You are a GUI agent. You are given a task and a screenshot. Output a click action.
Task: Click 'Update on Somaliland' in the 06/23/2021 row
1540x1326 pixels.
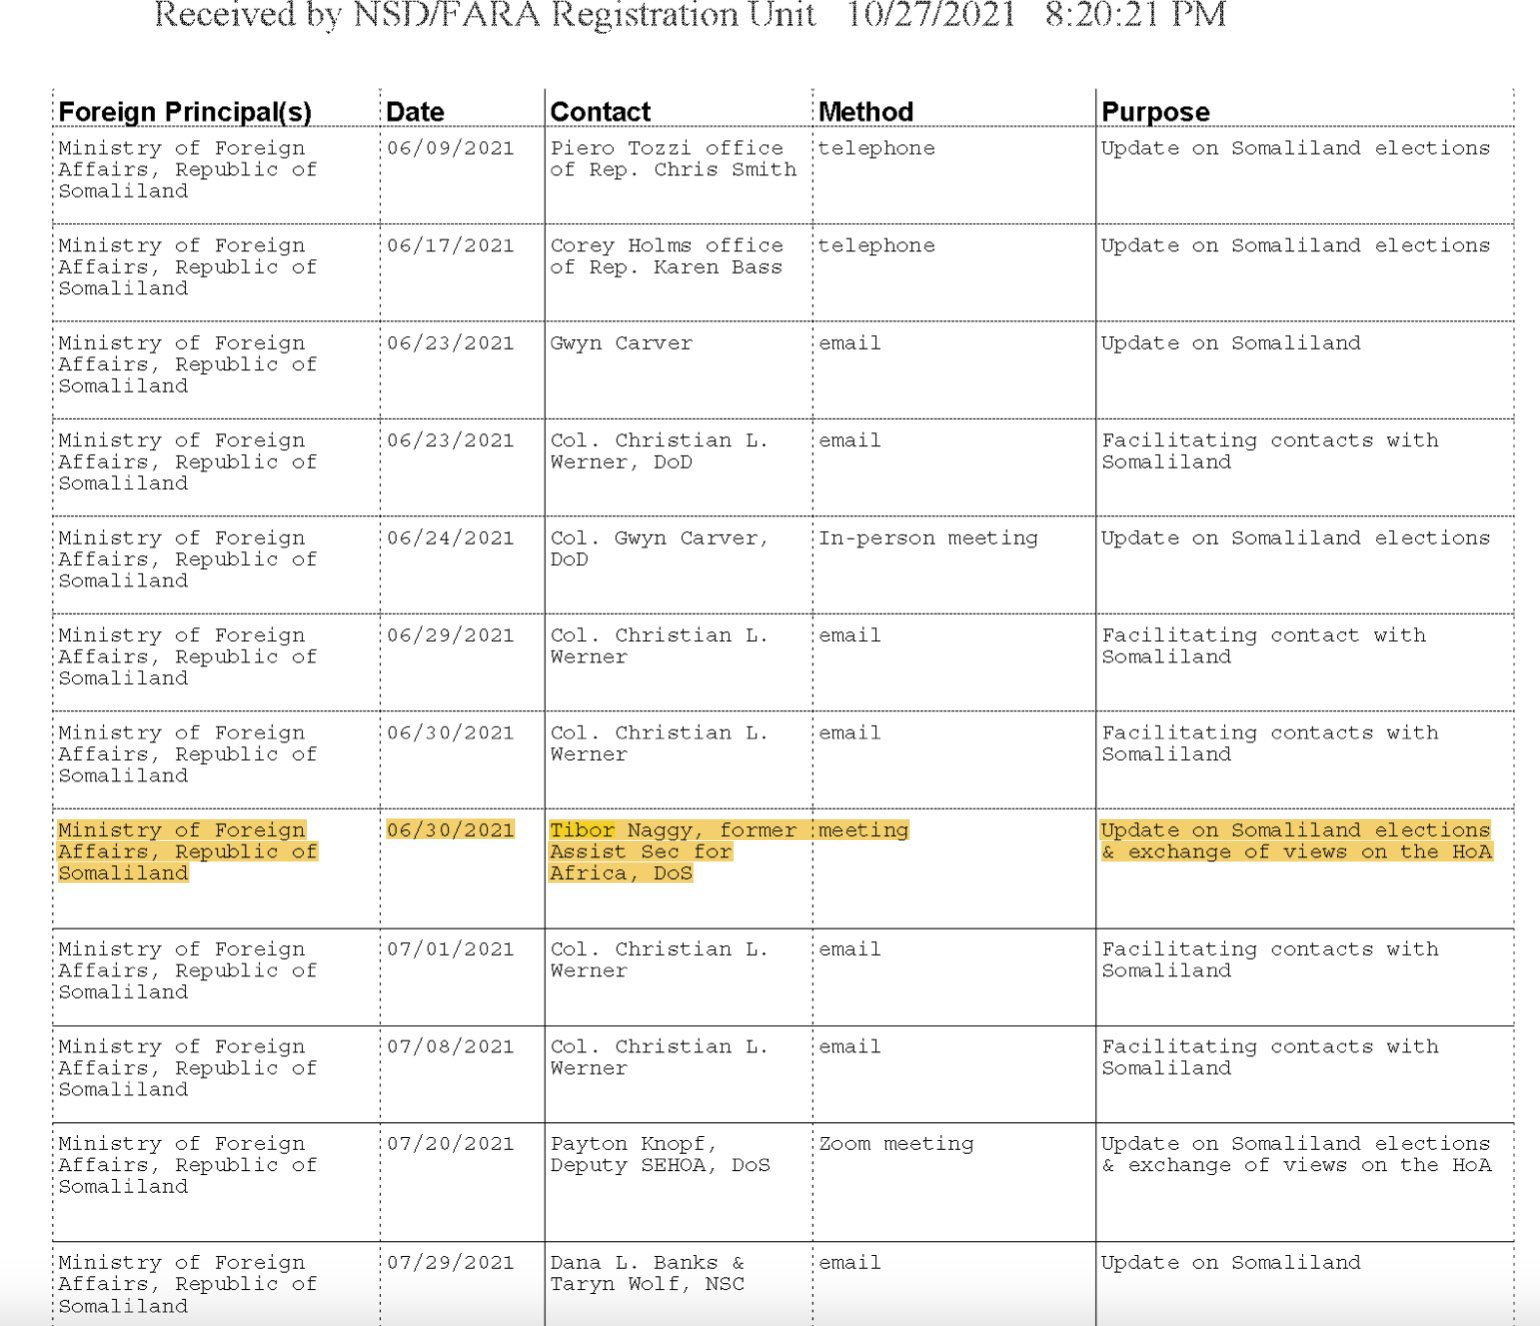[x=1231, y=343]
